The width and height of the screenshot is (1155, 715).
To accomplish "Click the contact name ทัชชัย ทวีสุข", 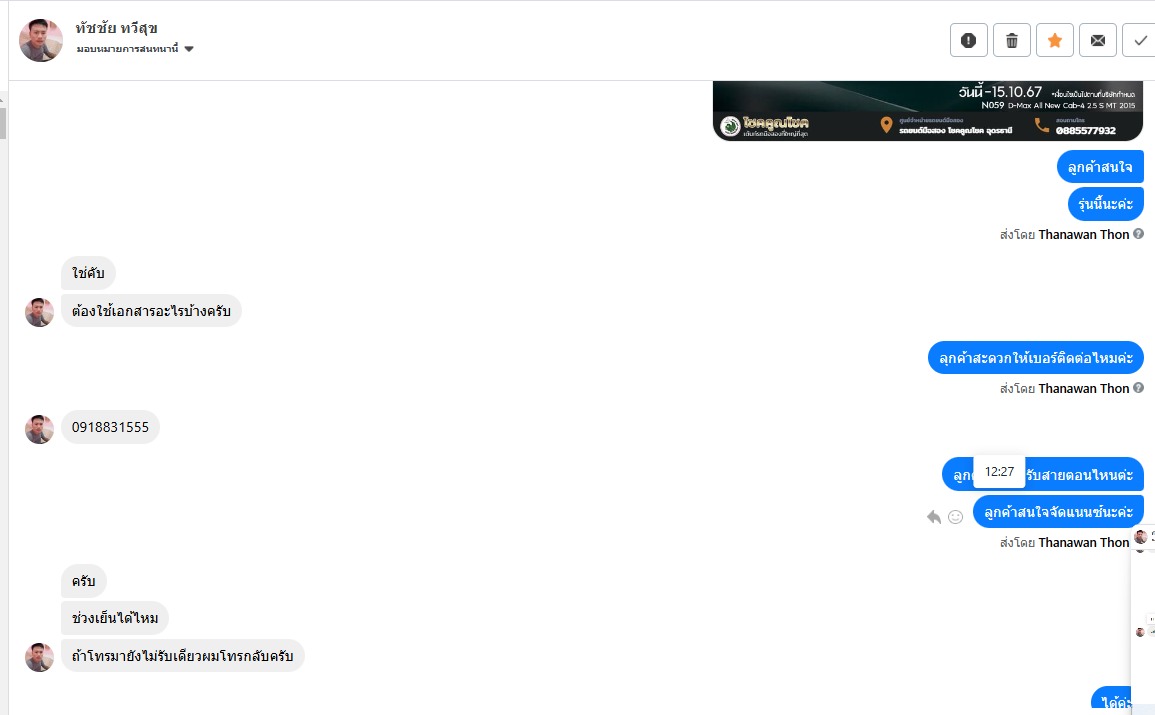I will [116, 28].
